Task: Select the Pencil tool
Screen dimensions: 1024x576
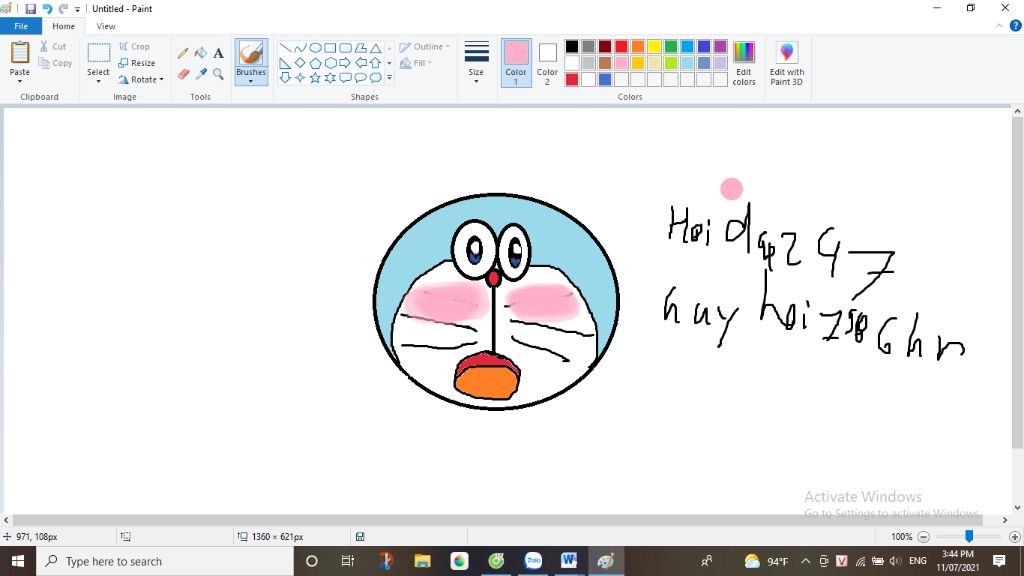Action: point(183,54)
